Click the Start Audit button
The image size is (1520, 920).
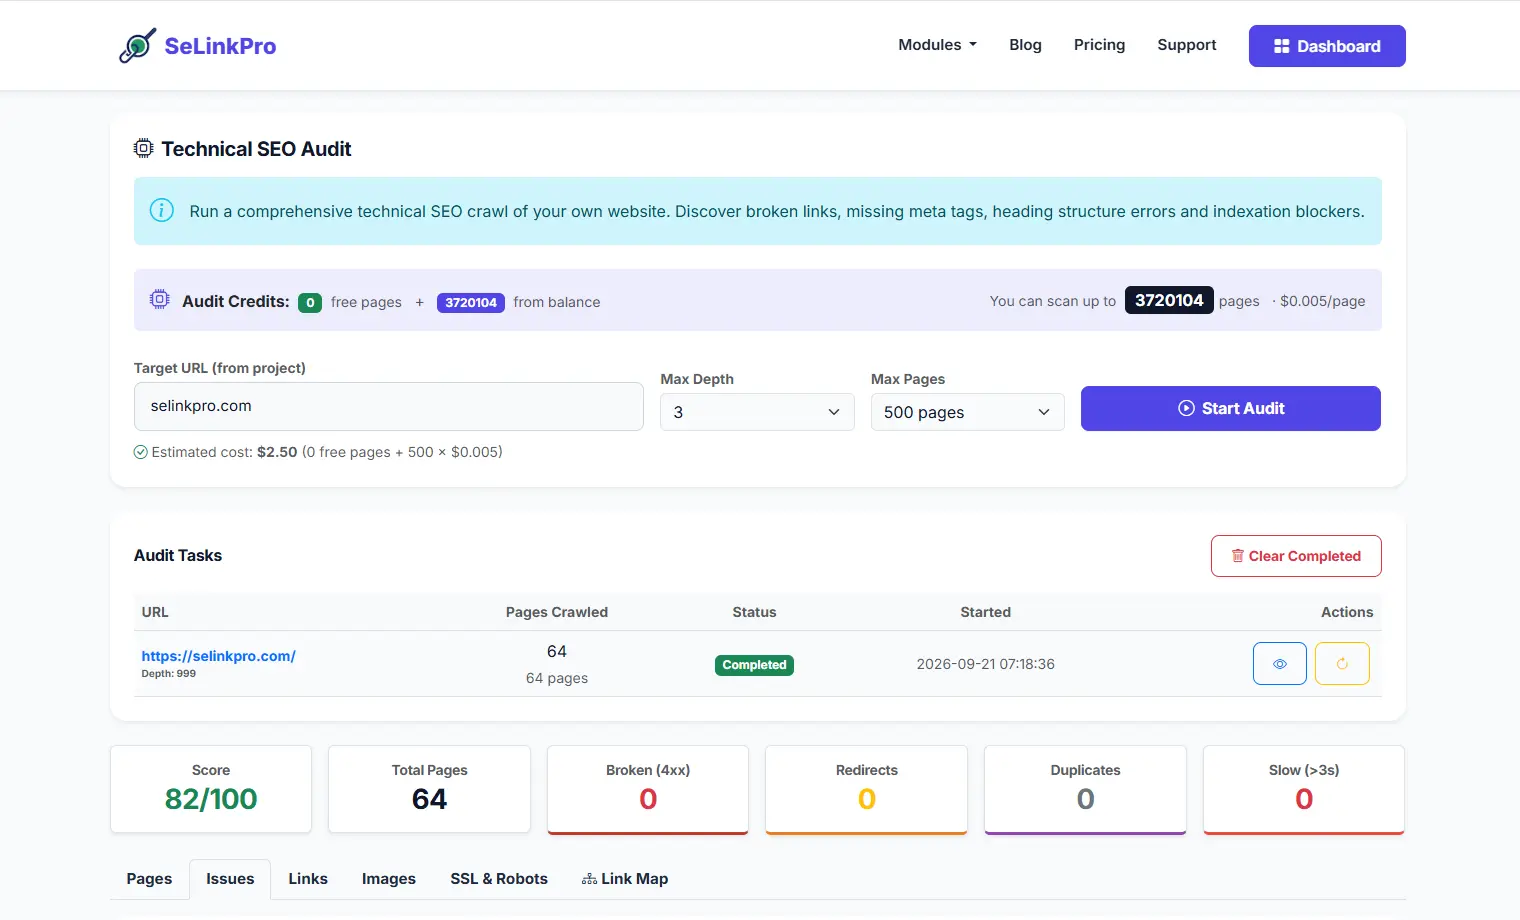point(1231,408)
